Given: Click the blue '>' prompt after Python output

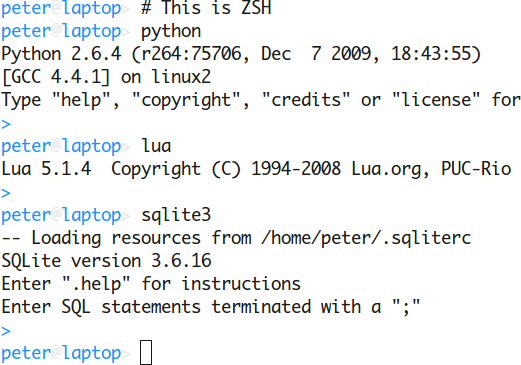Looking at the screenshot, I should [x=6, y=124].
